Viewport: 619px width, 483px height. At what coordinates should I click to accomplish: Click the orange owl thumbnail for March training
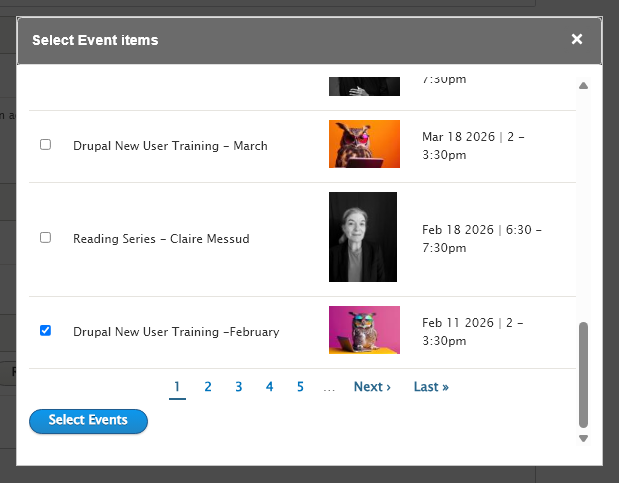pos(364,144)
